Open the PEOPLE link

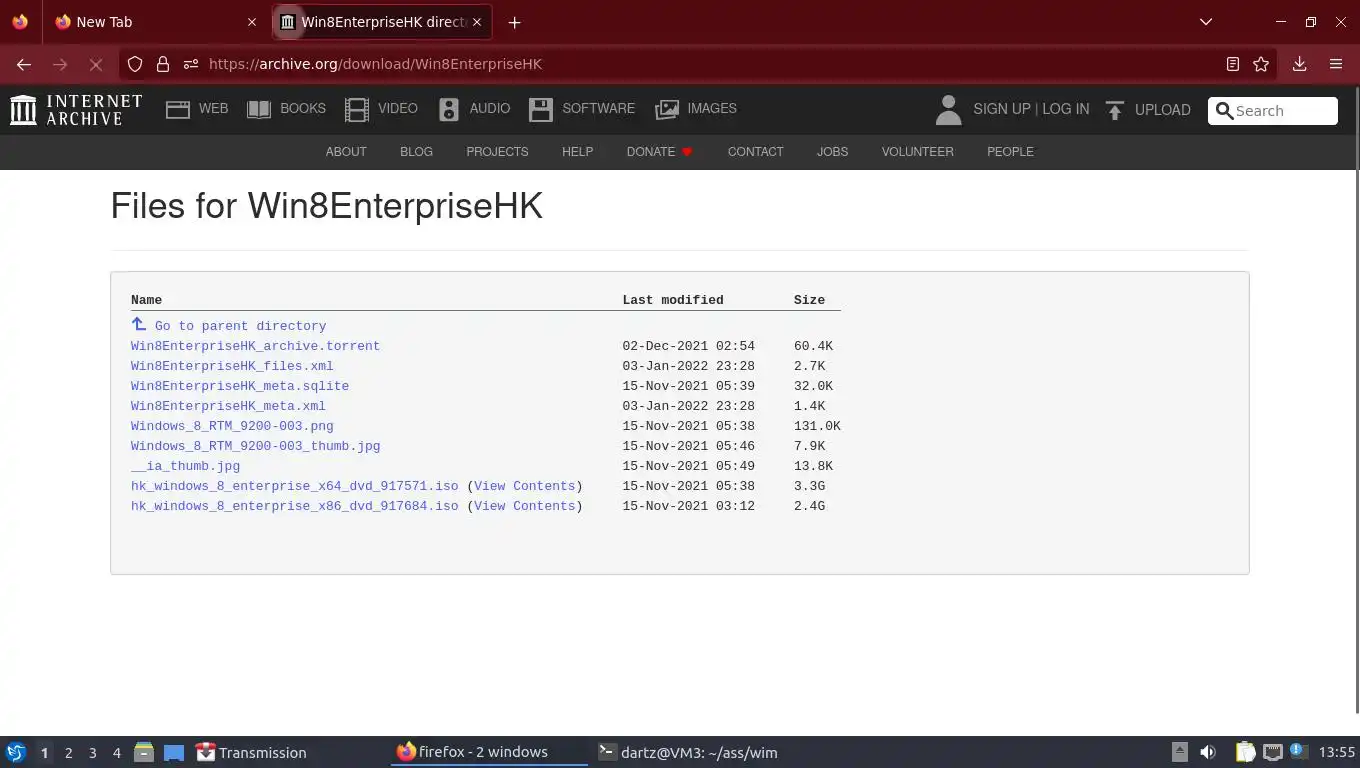pos(1010,152)
